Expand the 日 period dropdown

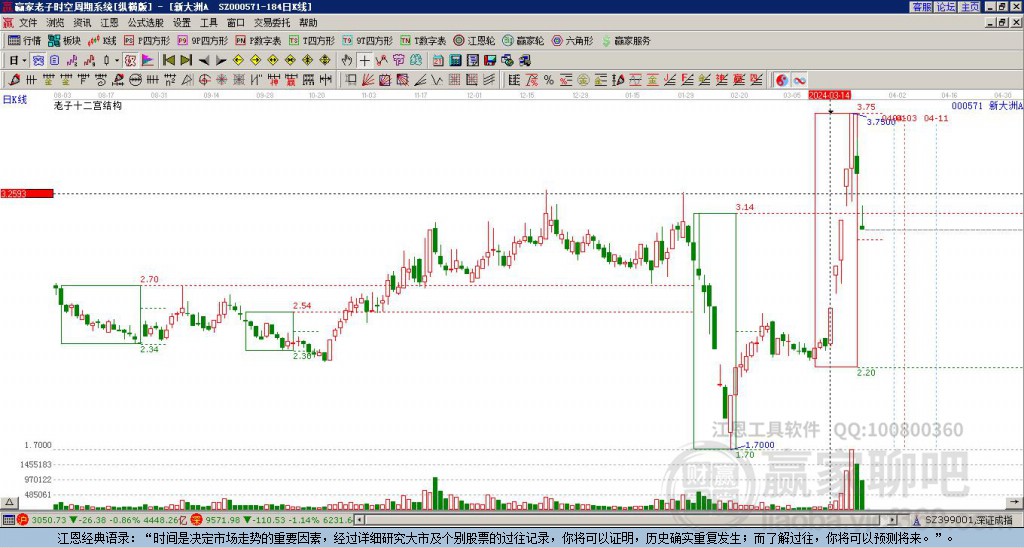24,60
